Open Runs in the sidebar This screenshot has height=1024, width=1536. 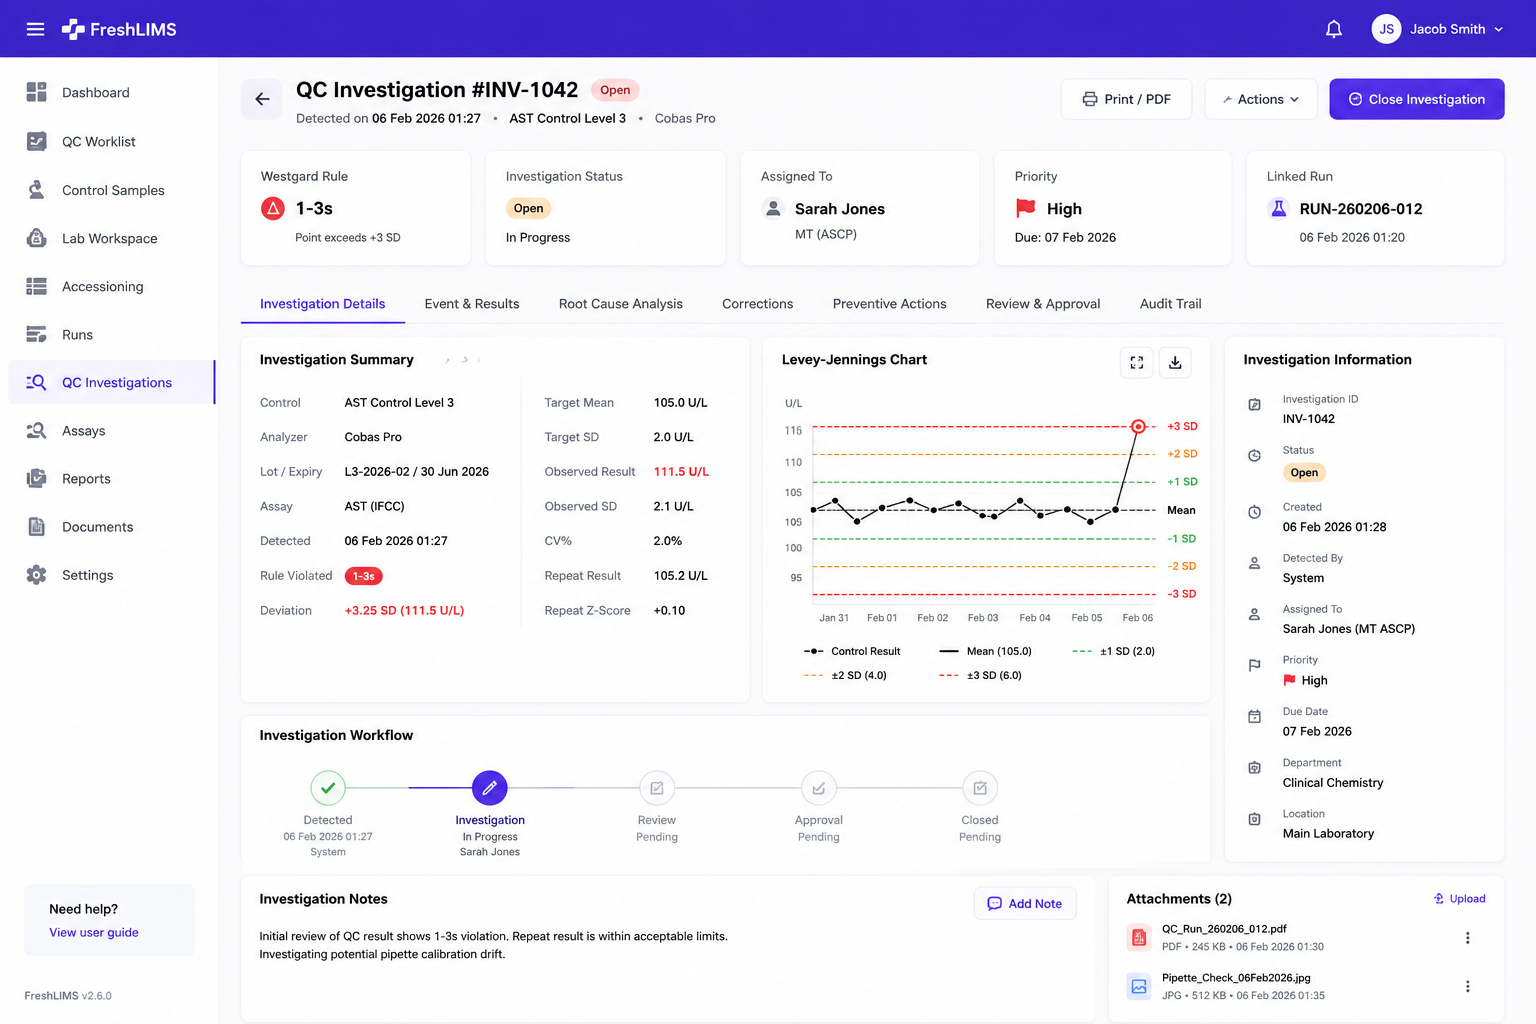click(x=111, y=334)
